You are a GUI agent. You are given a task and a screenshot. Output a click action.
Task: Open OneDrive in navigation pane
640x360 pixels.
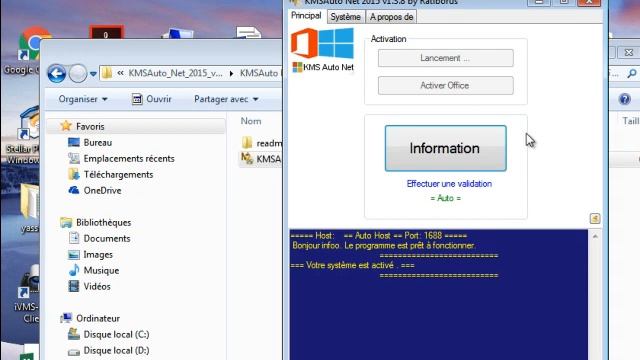[x=102, y=191]
